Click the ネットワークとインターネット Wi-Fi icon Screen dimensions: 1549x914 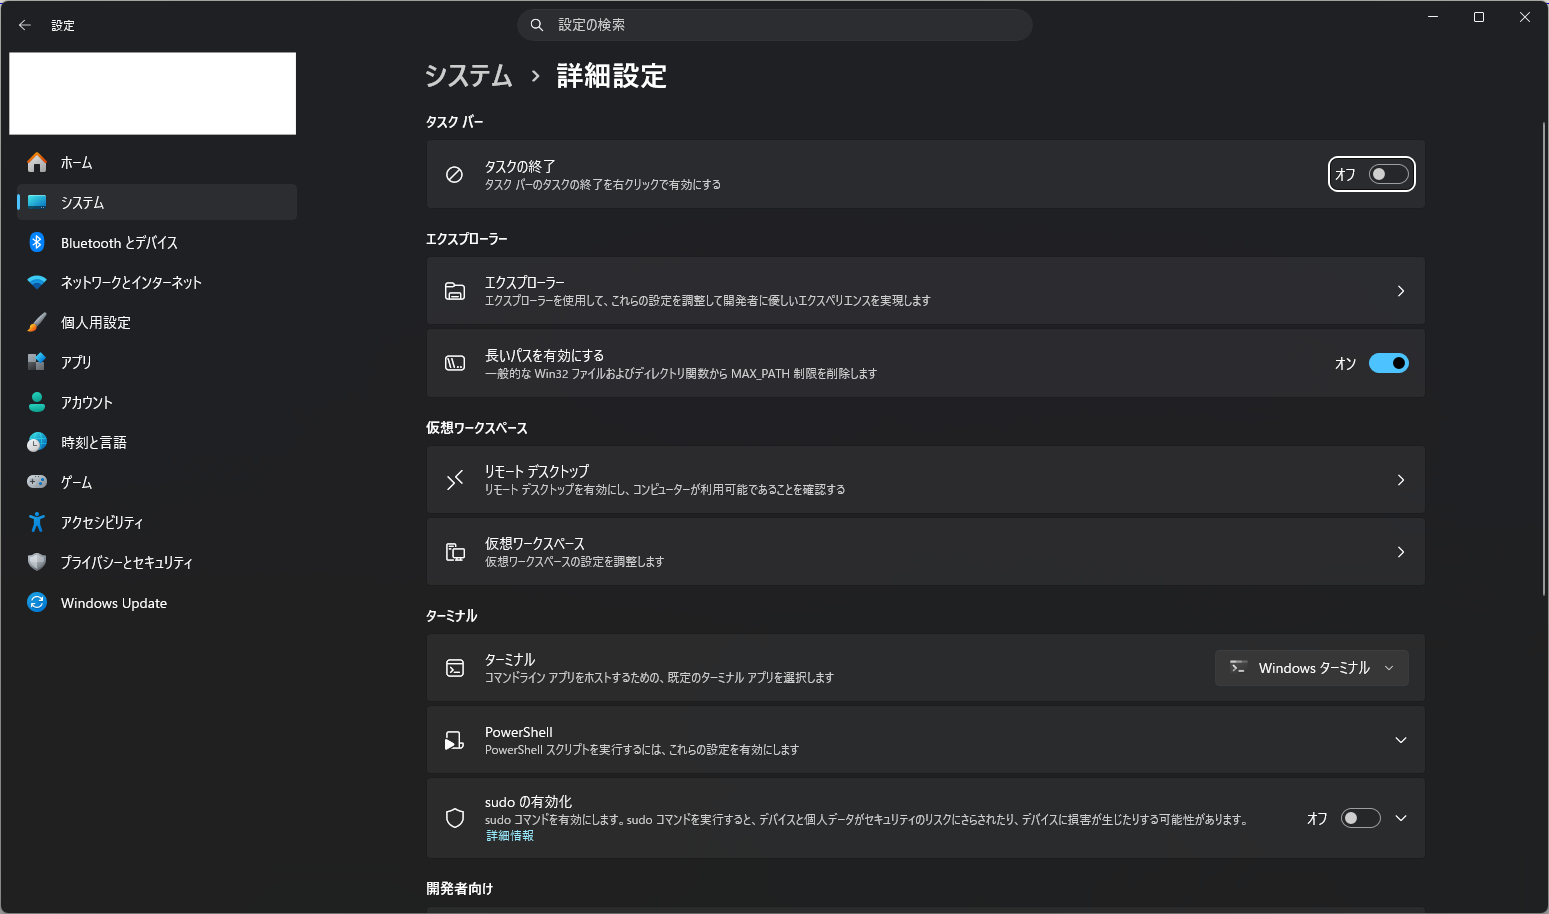(37, 282)
